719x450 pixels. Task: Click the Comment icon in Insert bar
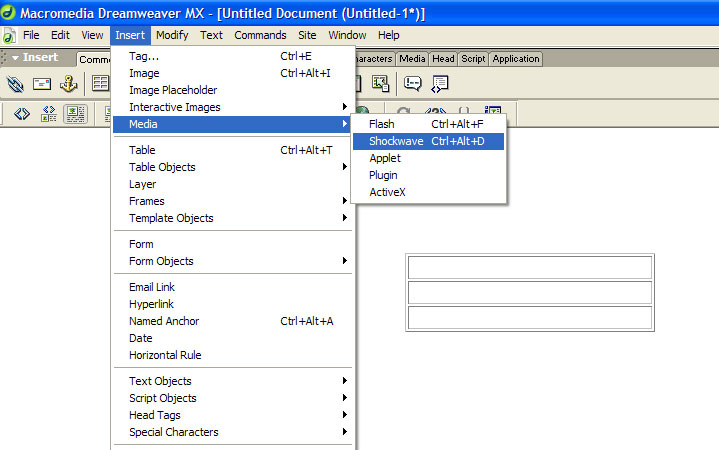tap(412, 84)
